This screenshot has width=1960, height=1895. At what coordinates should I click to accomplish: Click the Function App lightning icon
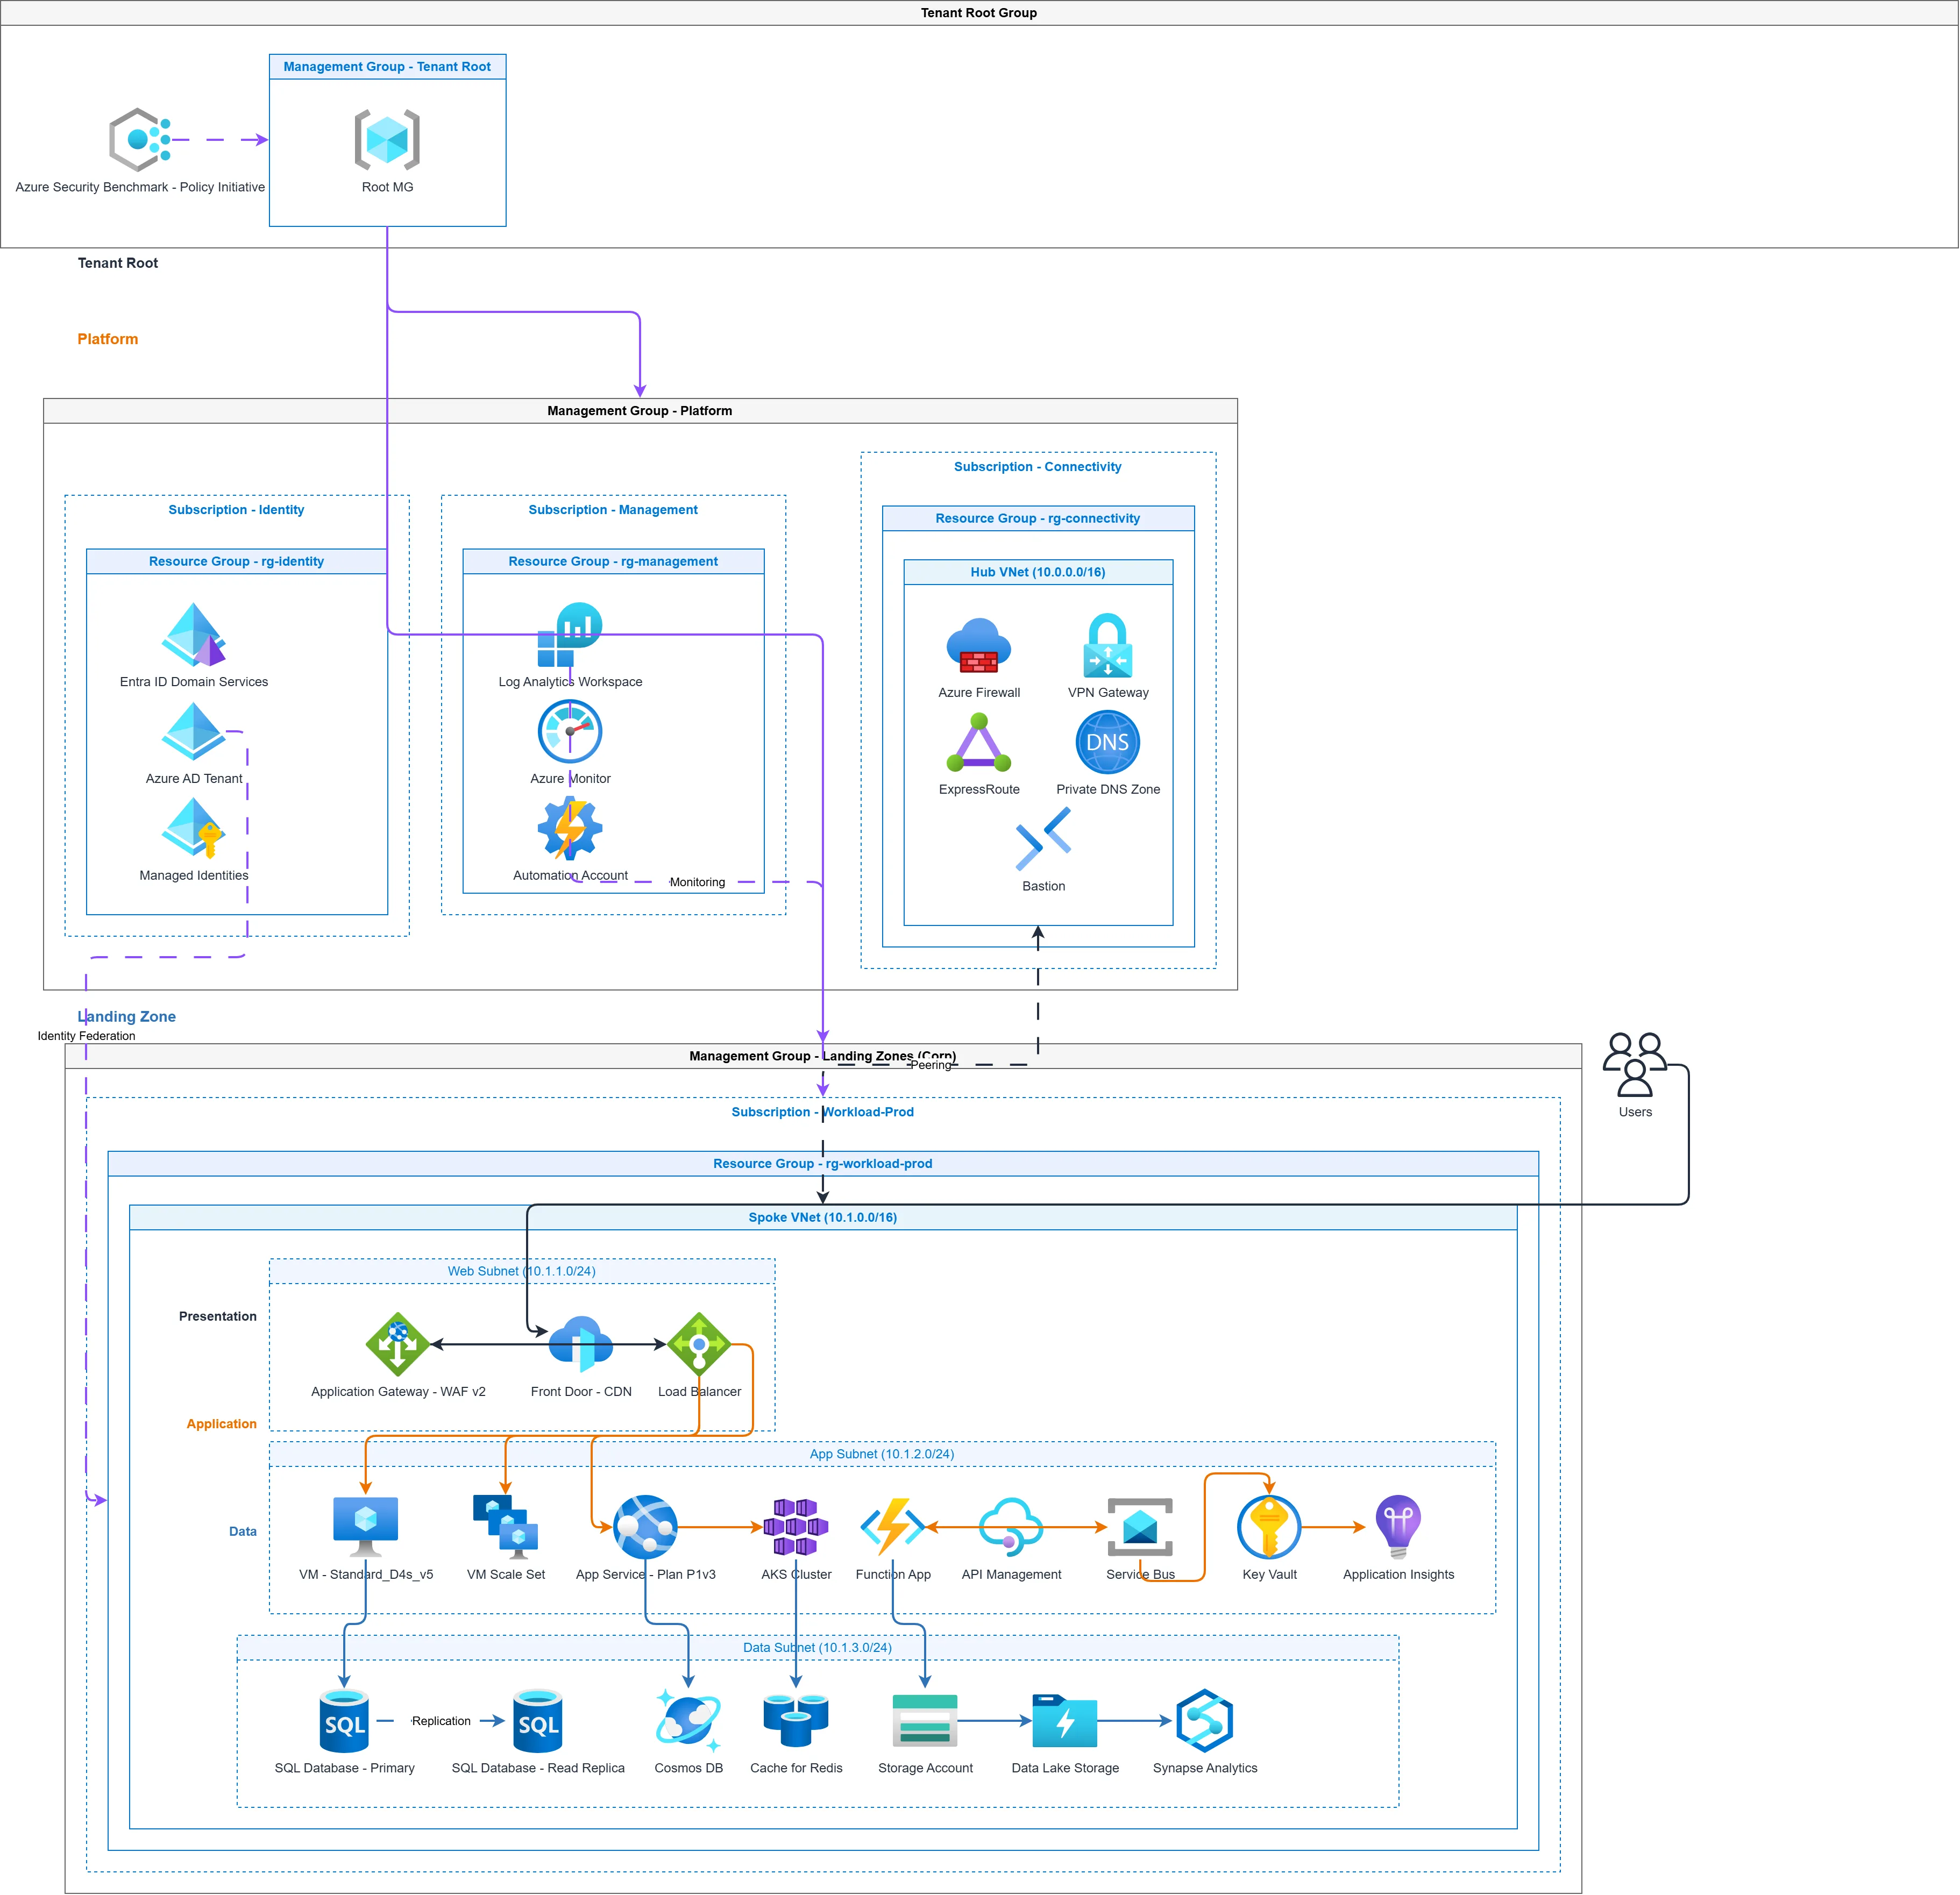[x=893, y=1528]
